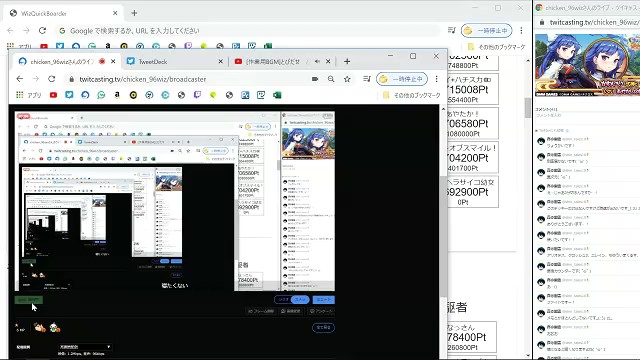The height and width of the screenshot is (360, 640).
Task: Open その他のブックマーク folder
Action: click(412, 95)
